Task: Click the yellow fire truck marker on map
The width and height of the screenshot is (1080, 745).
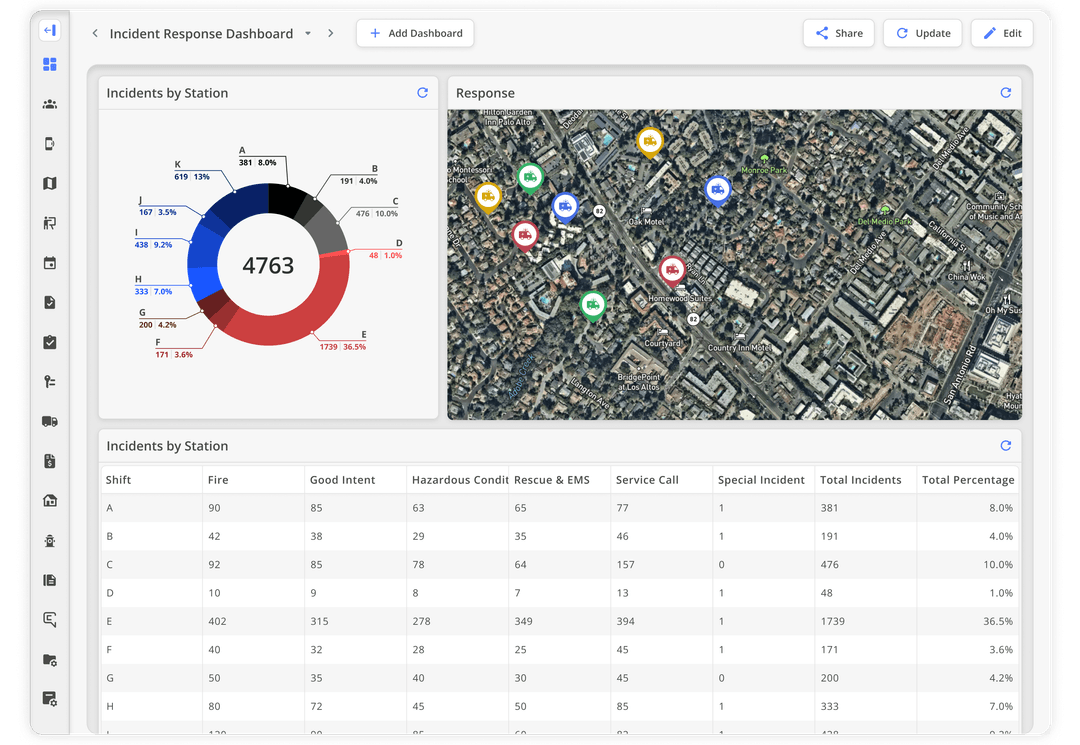Action: (650, 140)
